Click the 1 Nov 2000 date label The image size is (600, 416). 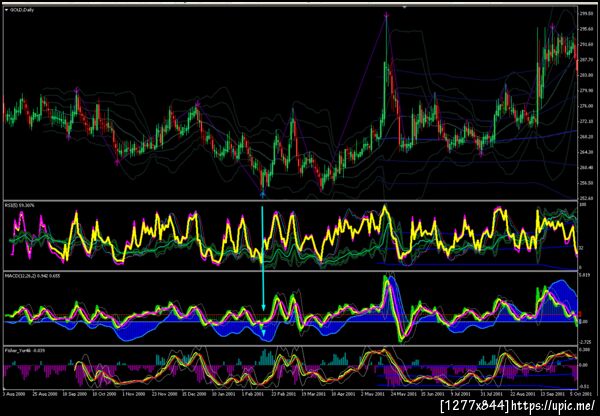click(x=134, y=393)
